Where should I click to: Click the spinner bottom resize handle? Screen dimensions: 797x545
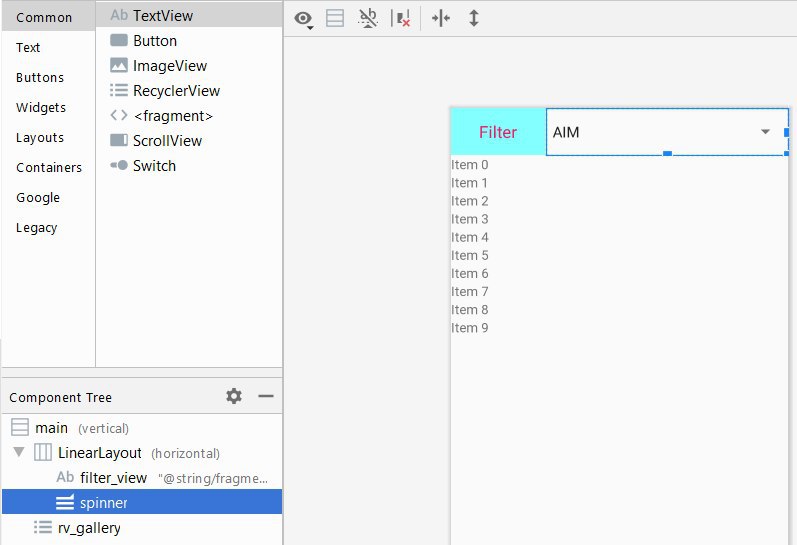coord(667,153)
